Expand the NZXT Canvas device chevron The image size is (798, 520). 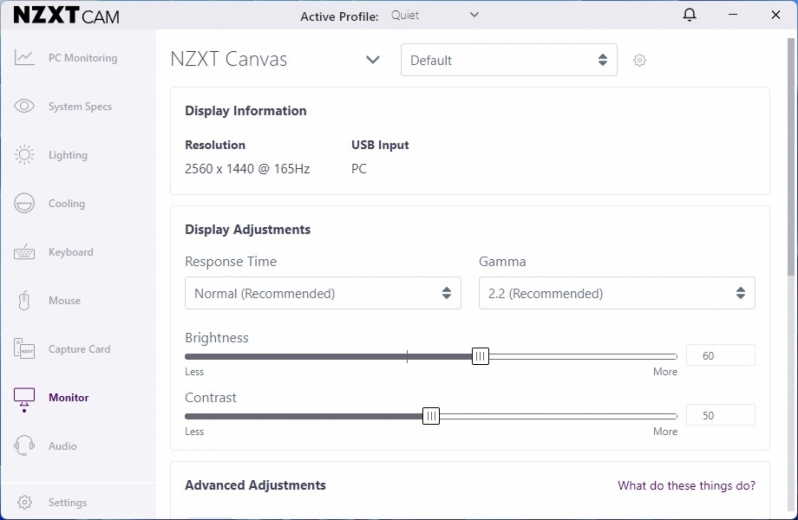point(373,60)
